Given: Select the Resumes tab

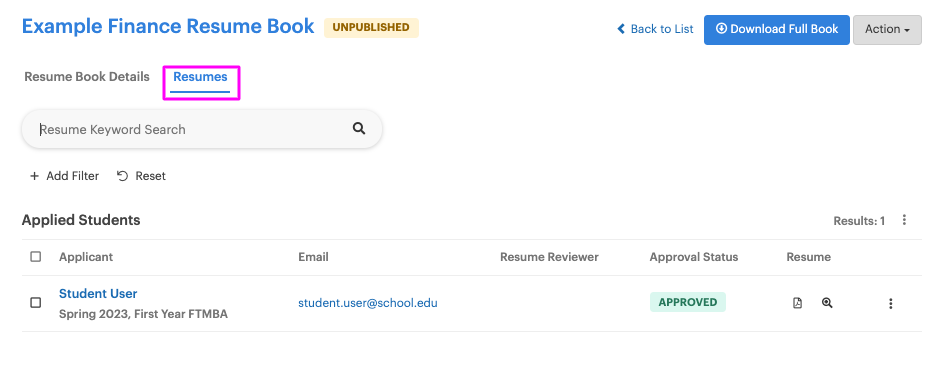Looking at the screenshot, I should 200,77.
